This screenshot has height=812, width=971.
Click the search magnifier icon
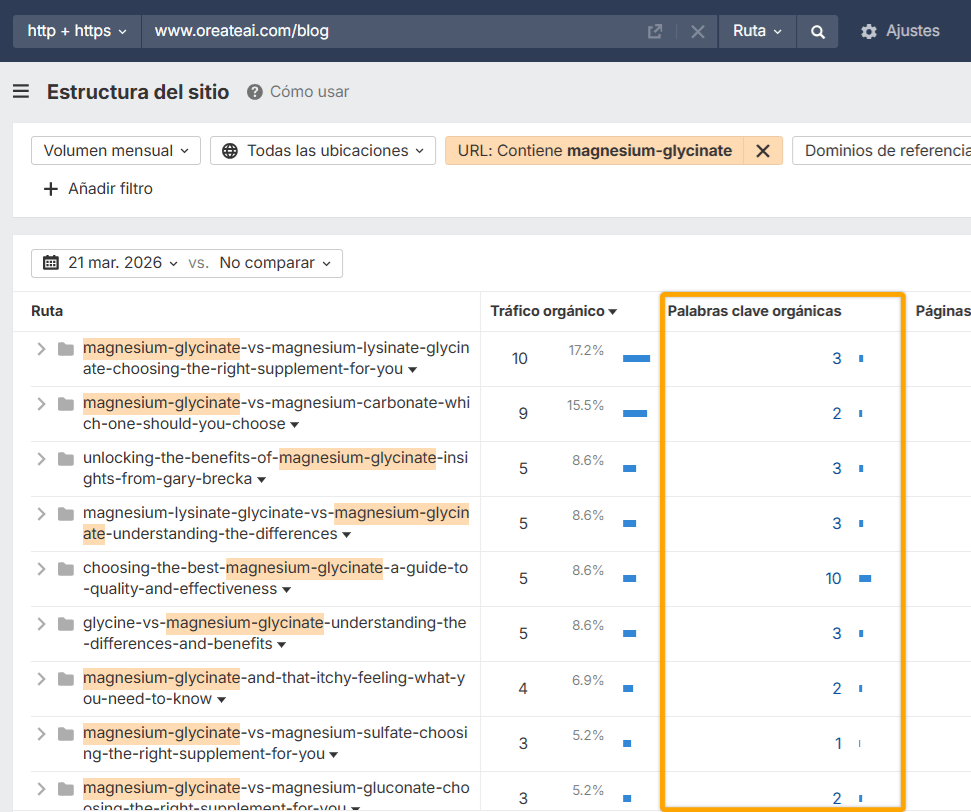point(818,31)
